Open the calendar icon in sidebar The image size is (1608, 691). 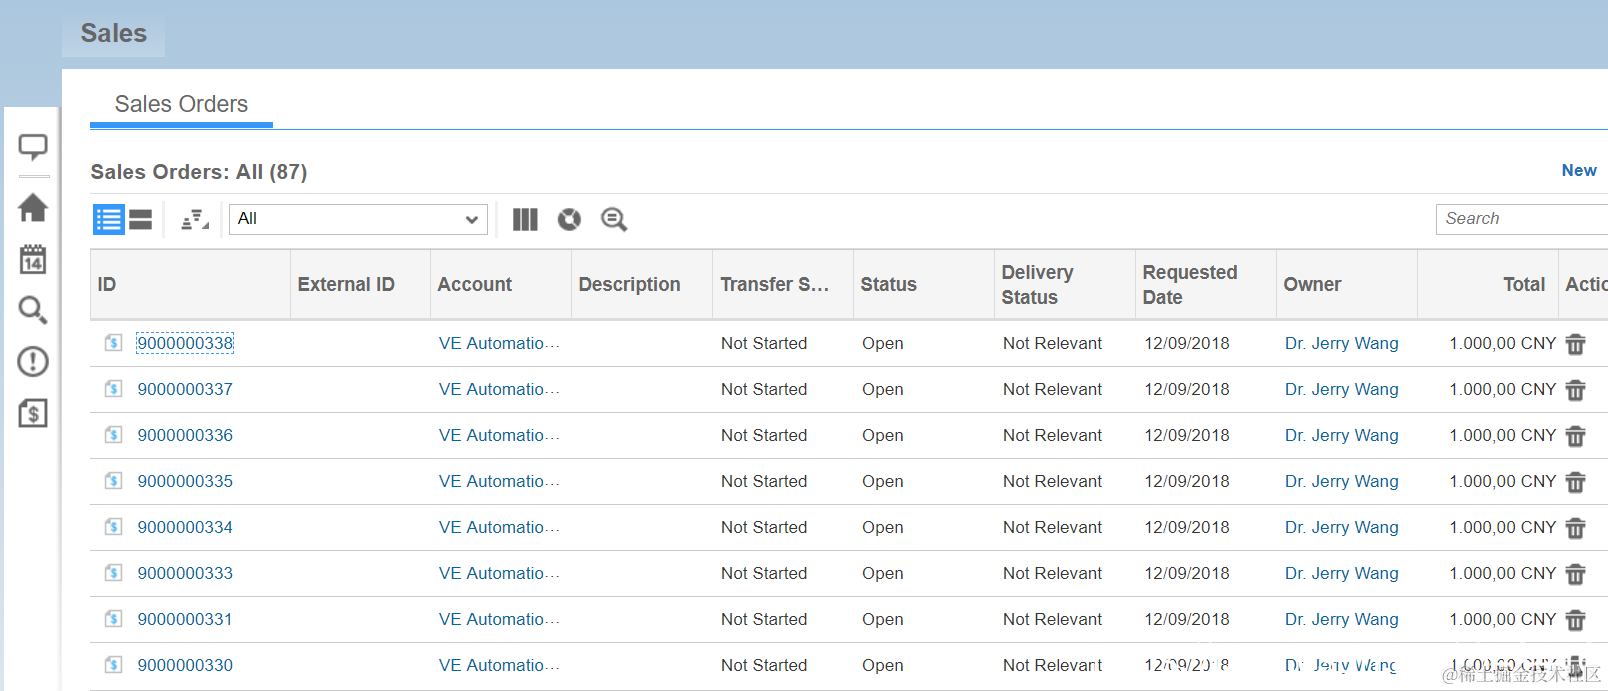[x=33, y=259]
